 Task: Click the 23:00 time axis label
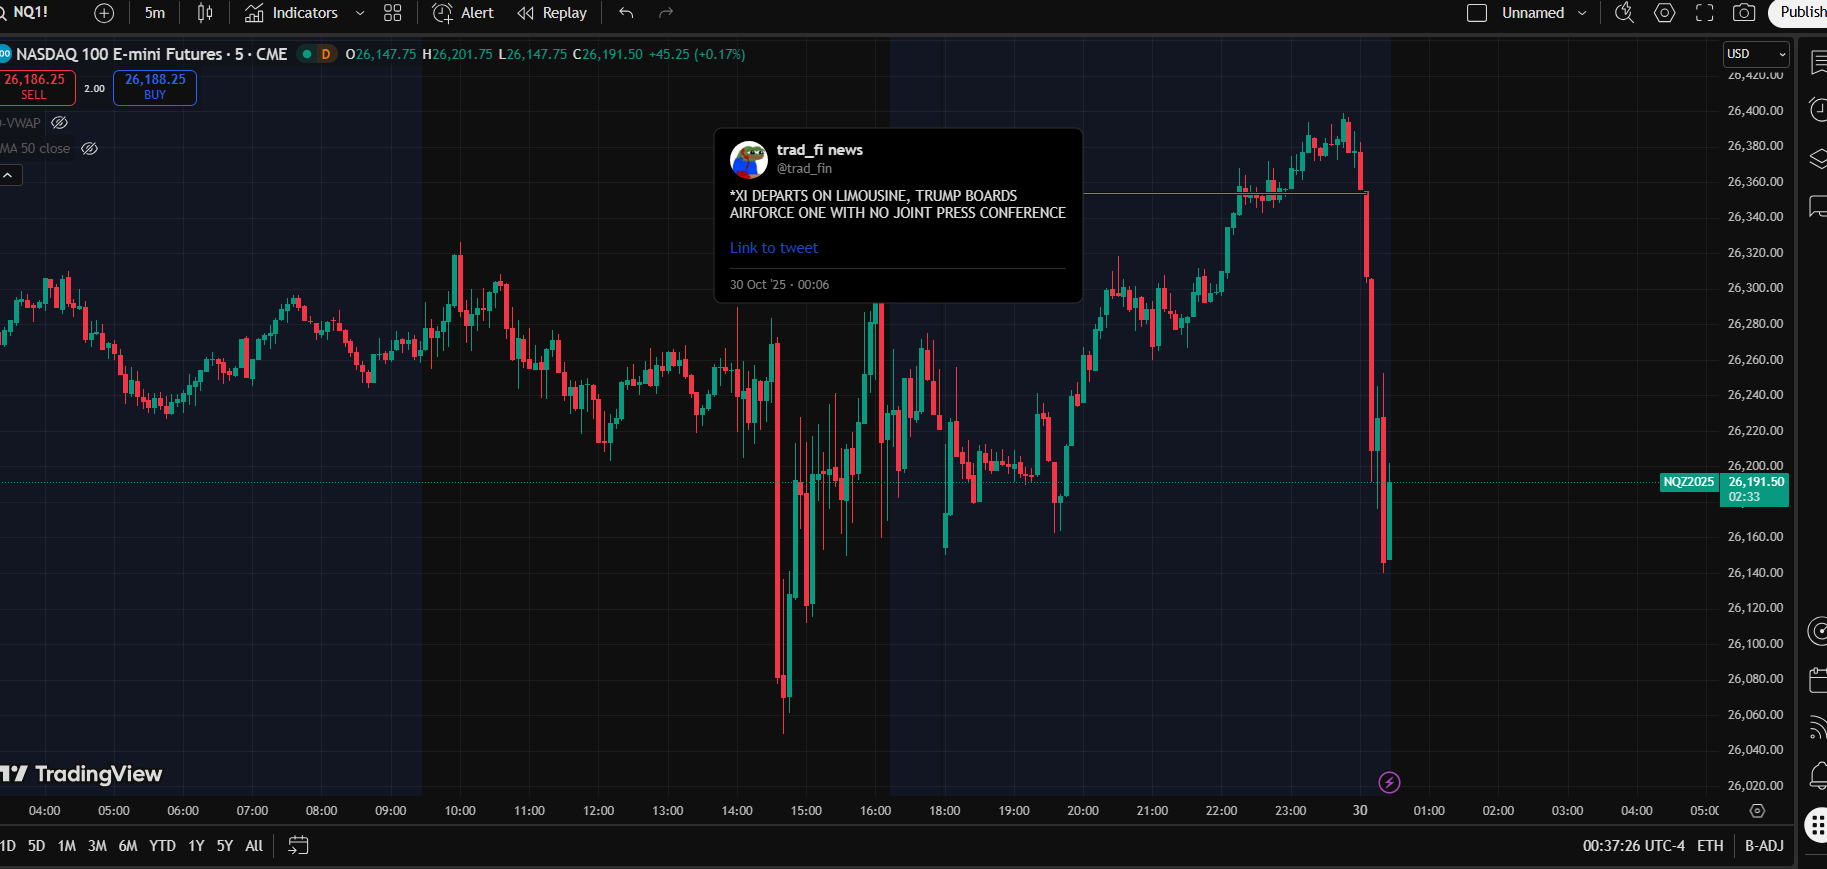pyautogui.click(x=1290, y=811)
